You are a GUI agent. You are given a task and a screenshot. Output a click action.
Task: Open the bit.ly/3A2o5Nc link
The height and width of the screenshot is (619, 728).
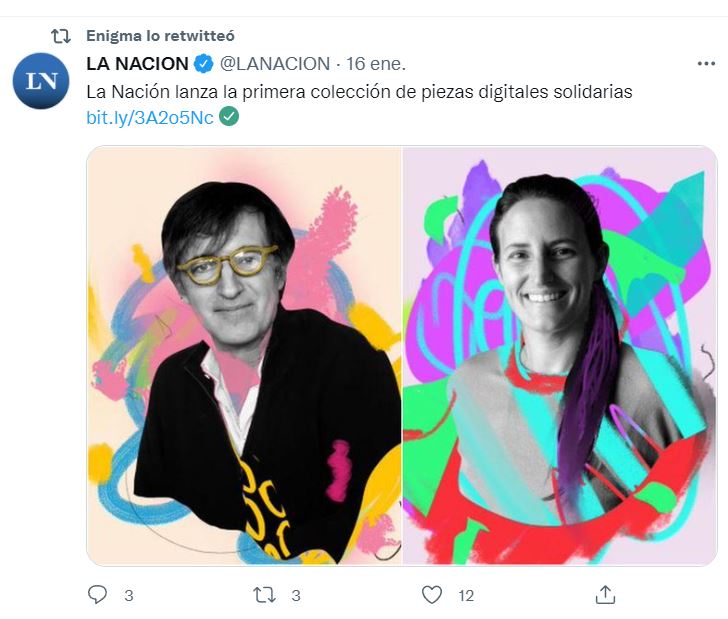point(150,117)
